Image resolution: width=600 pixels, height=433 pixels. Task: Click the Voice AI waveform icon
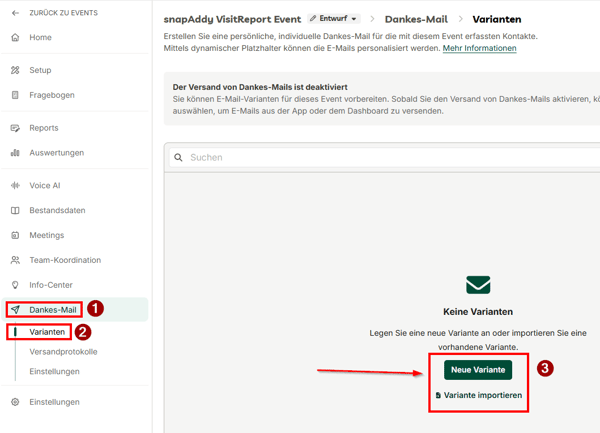(x=15, y=186)
